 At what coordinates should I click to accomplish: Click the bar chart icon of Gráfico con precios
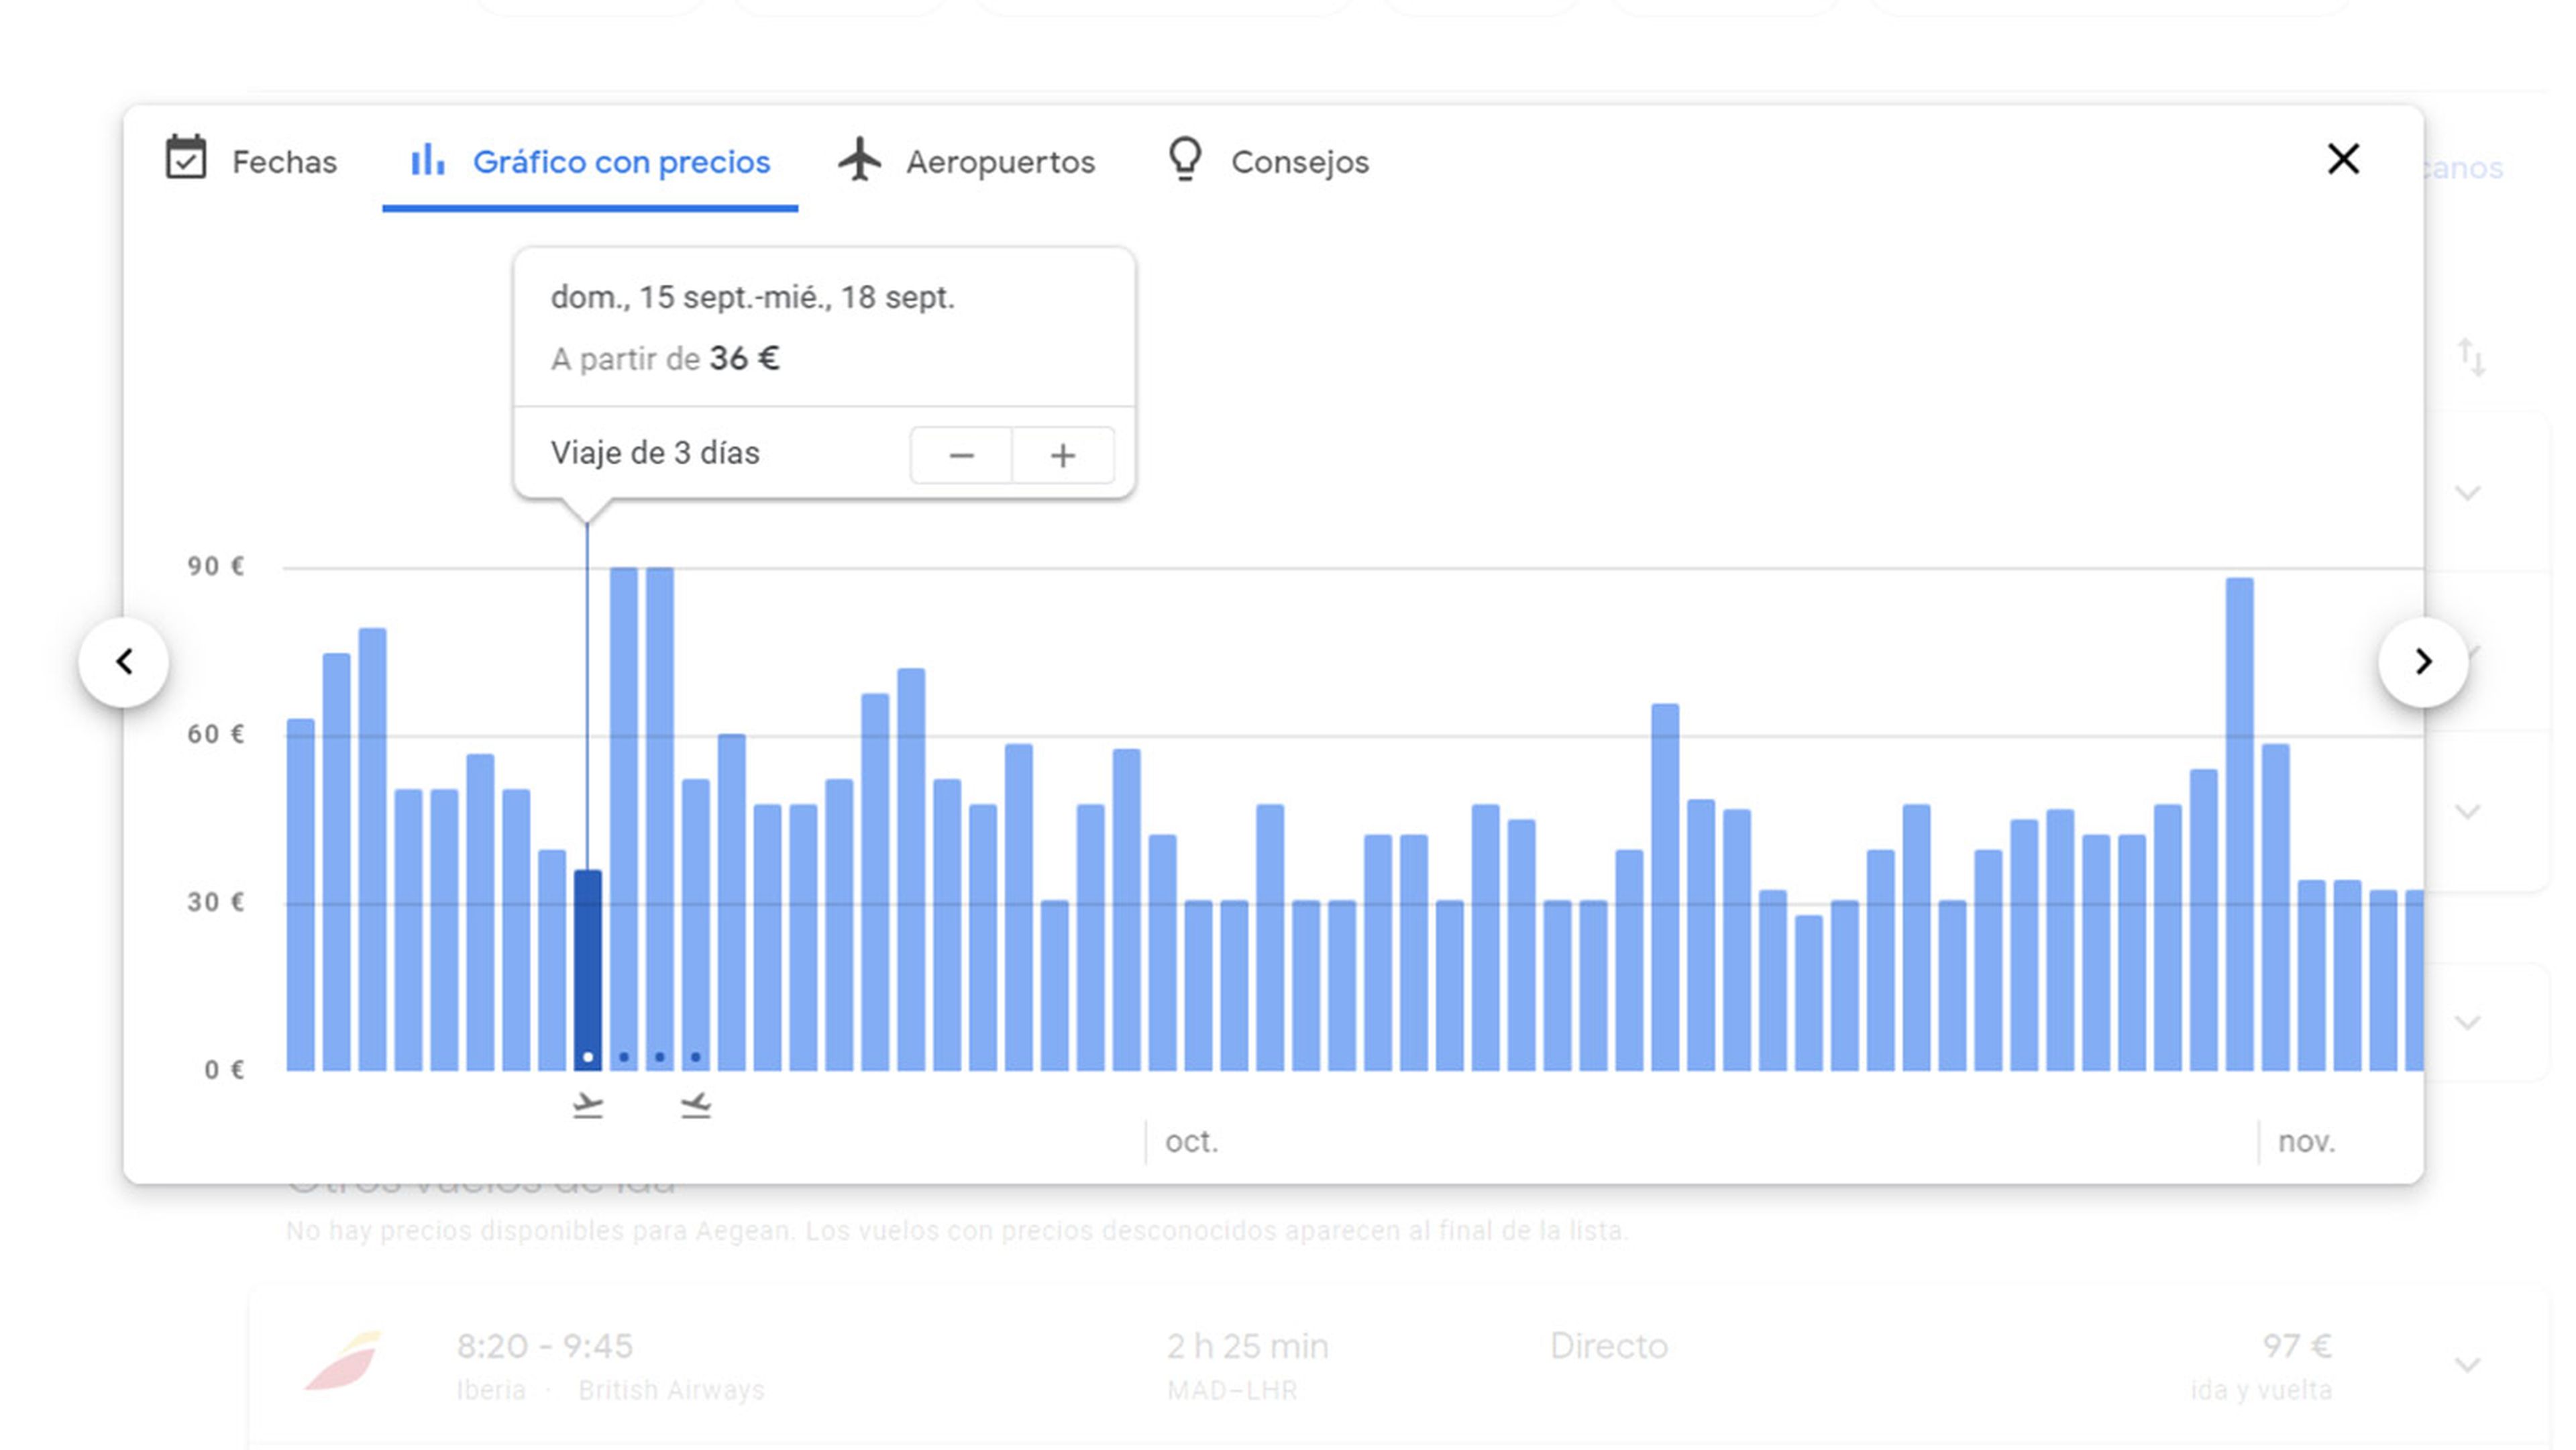[x=427, y=160]
